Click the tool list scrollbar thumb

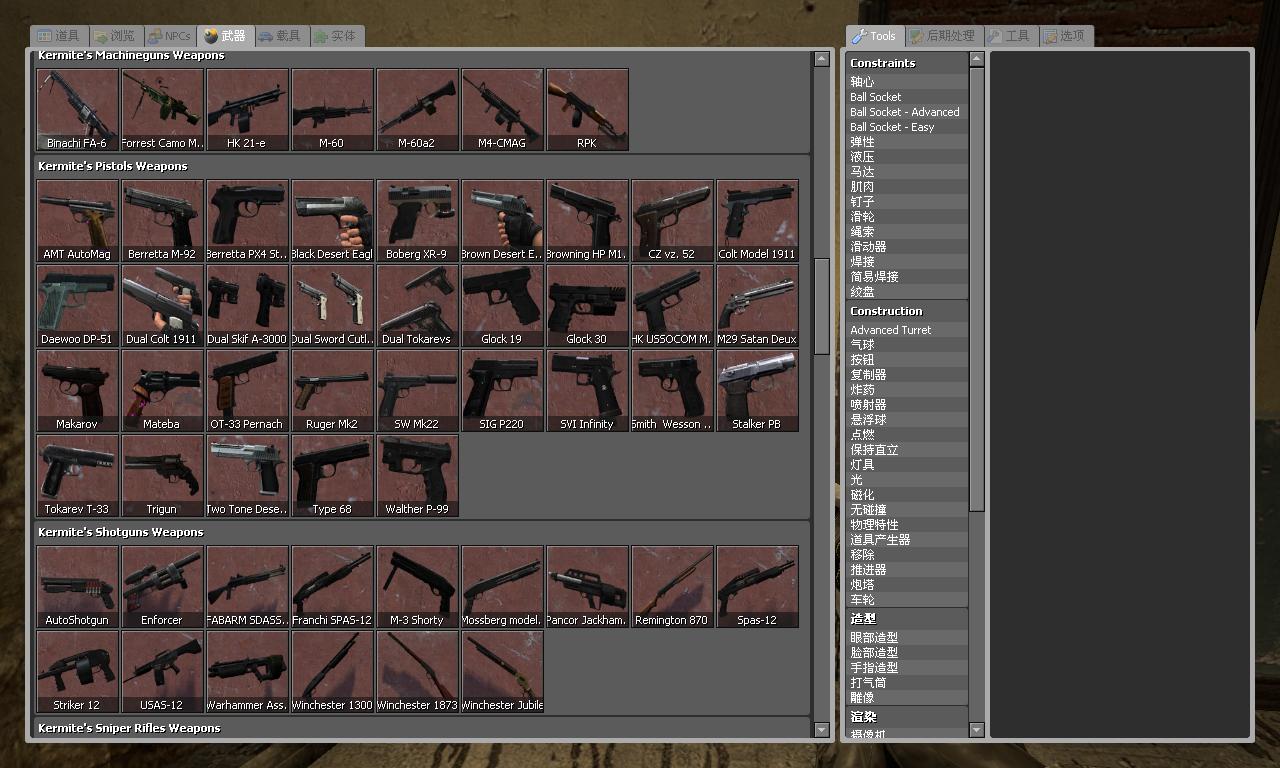coord(977,289)
